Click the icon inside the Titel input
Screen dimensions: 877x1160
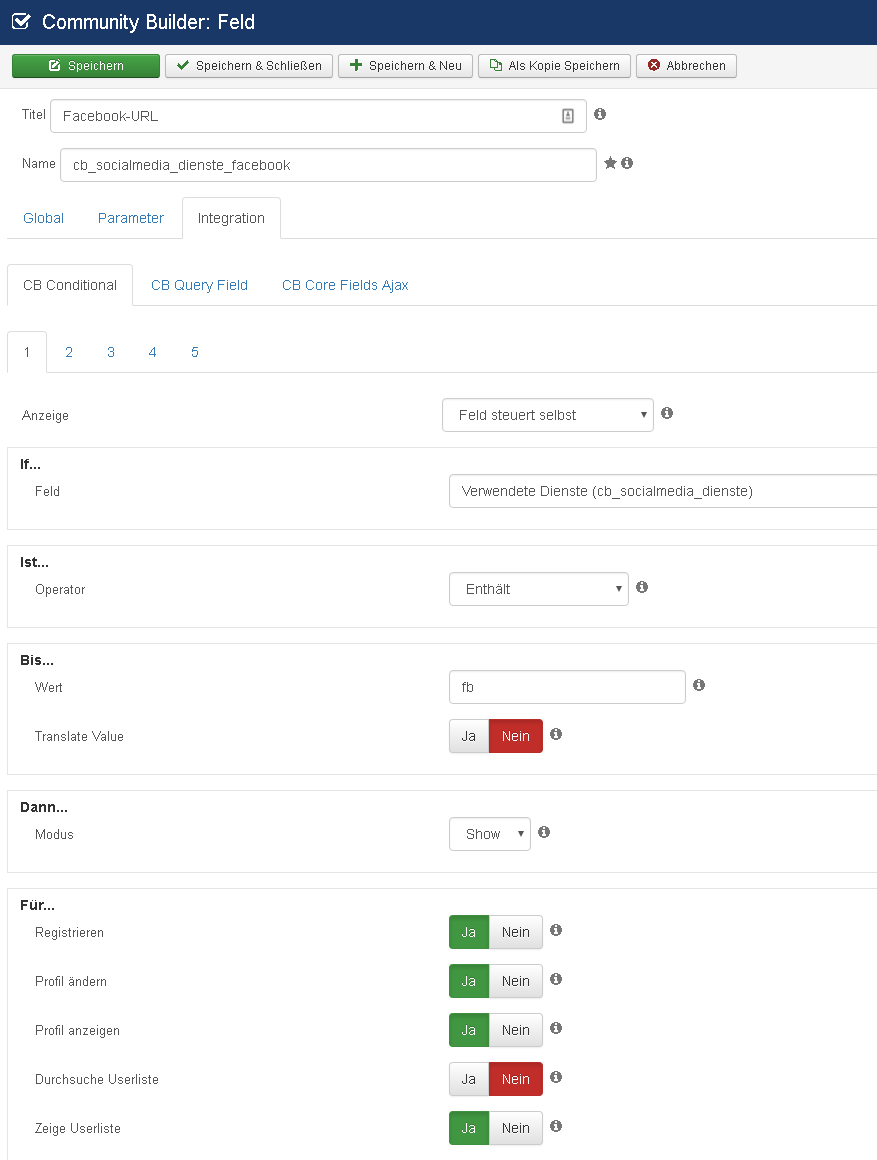(568, 116)
